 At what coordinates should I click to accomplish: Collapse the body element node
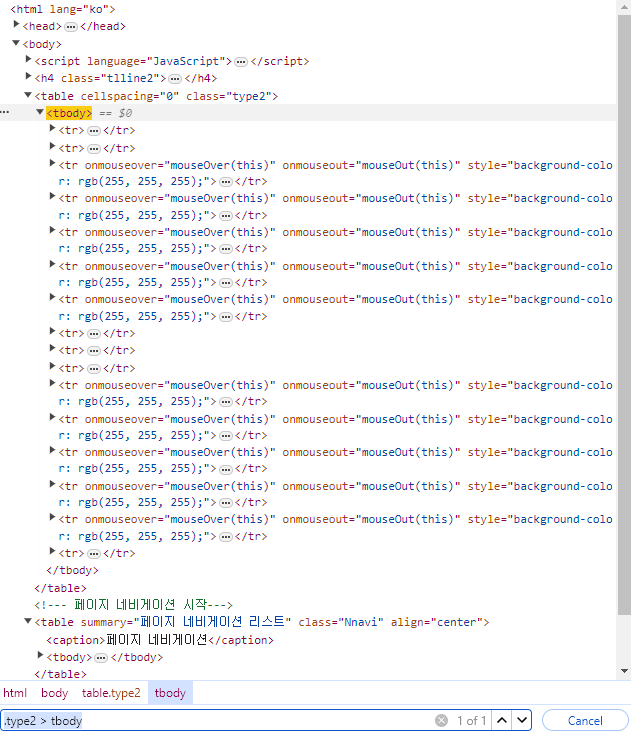(16, 43)
